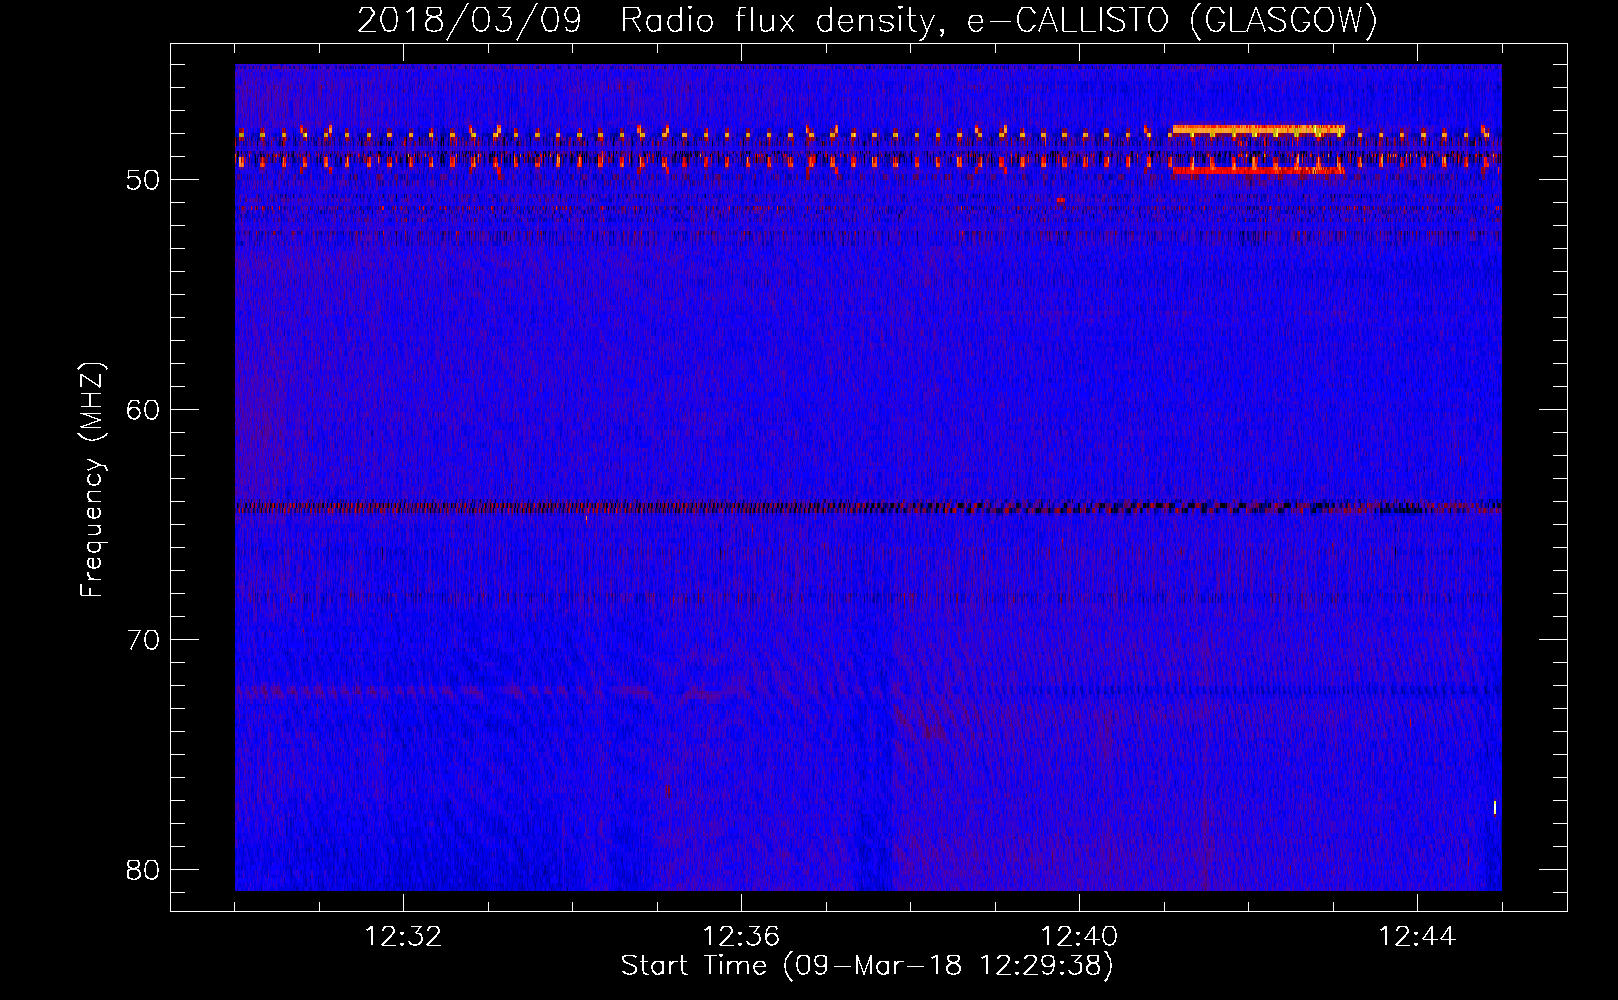Click the small white mark near 12:45

(1495, 807)
